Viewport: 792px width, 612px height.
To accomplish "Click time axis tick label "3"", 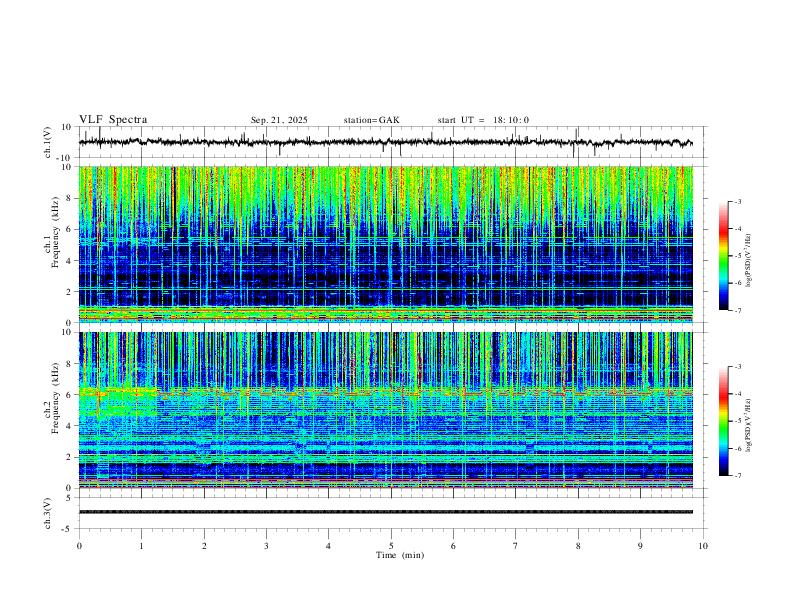I will (x=266, y=546).
